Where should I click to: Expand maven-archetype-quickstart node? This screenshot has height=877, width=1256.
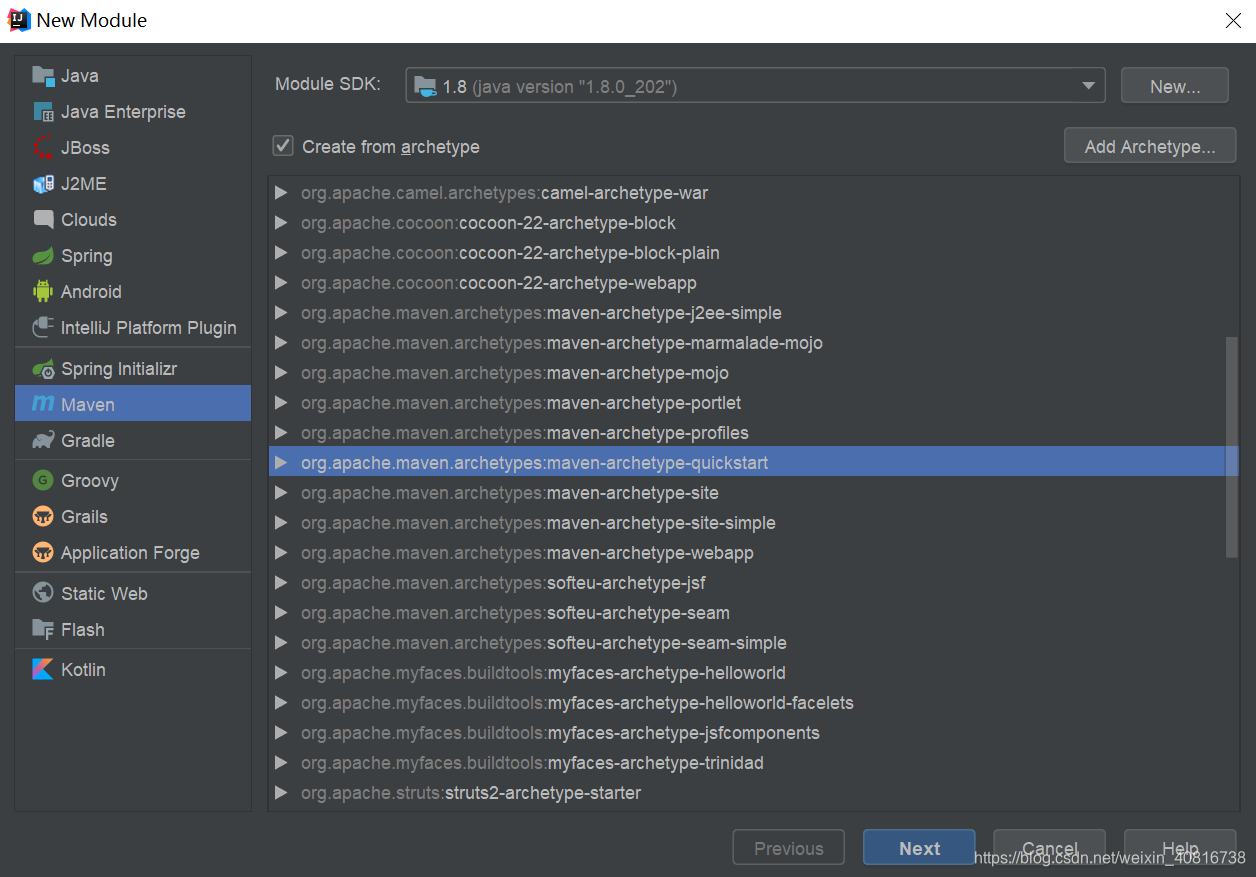(281, 463)
